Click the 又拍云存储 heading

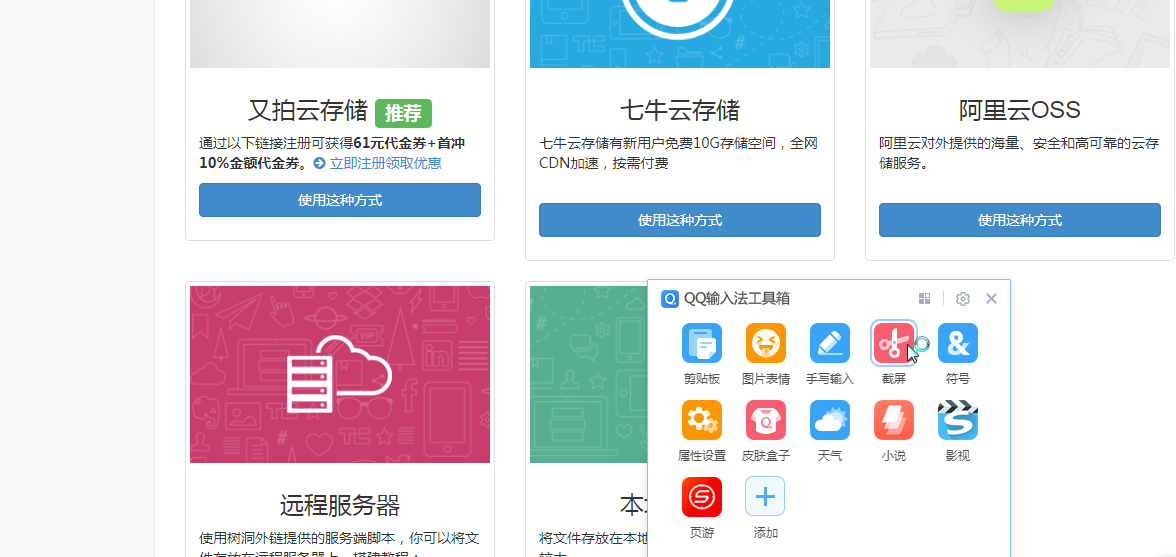[308, 111]
